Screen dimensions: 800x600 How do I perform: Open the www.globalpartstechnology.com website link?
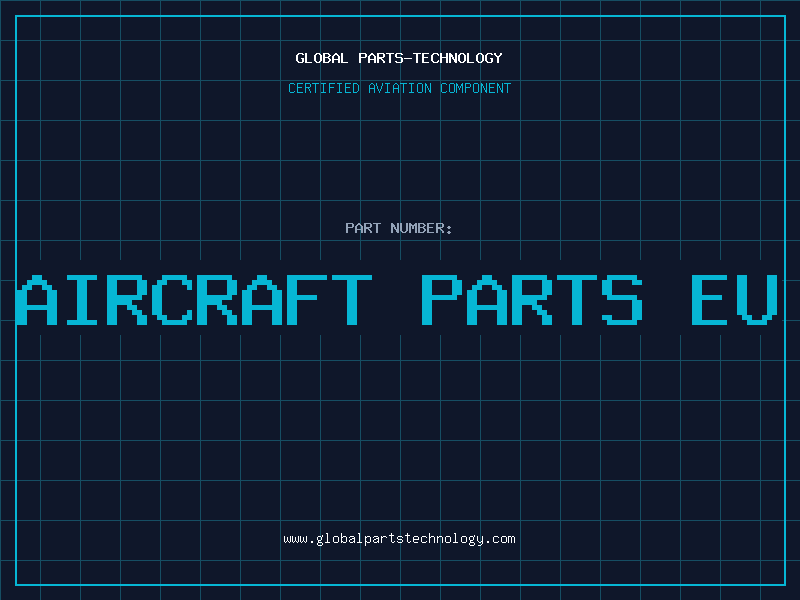(399, 539)
